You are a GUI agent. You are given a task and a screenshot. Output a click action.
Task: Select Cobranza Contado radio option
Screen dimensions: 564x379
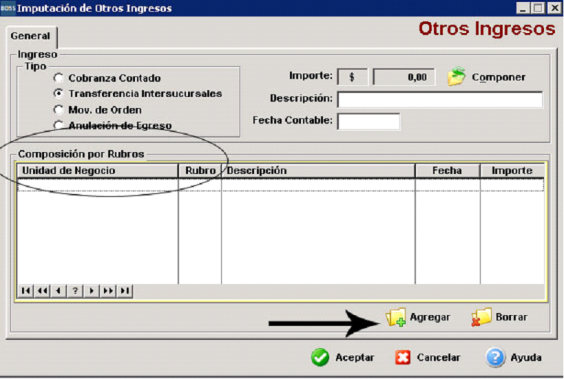click(58, 78)
